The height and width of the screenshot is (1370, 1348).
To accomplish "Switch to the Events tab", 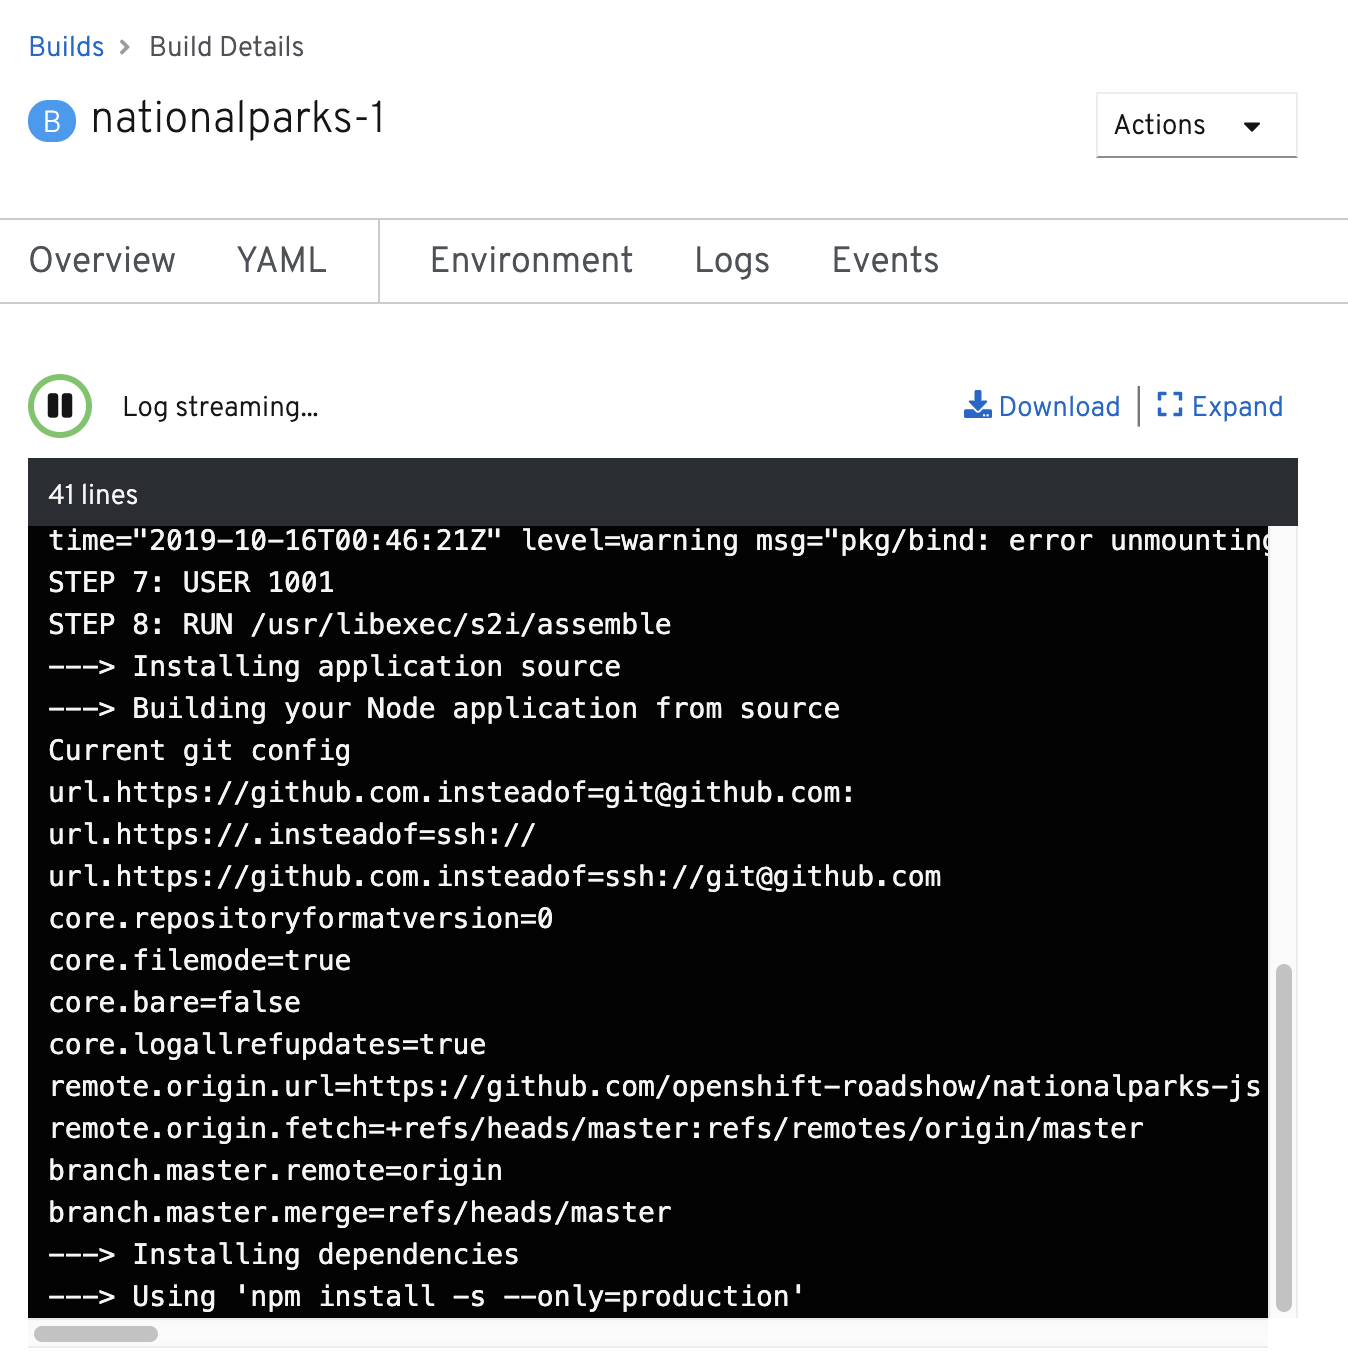I will click(x=885, y=260).
